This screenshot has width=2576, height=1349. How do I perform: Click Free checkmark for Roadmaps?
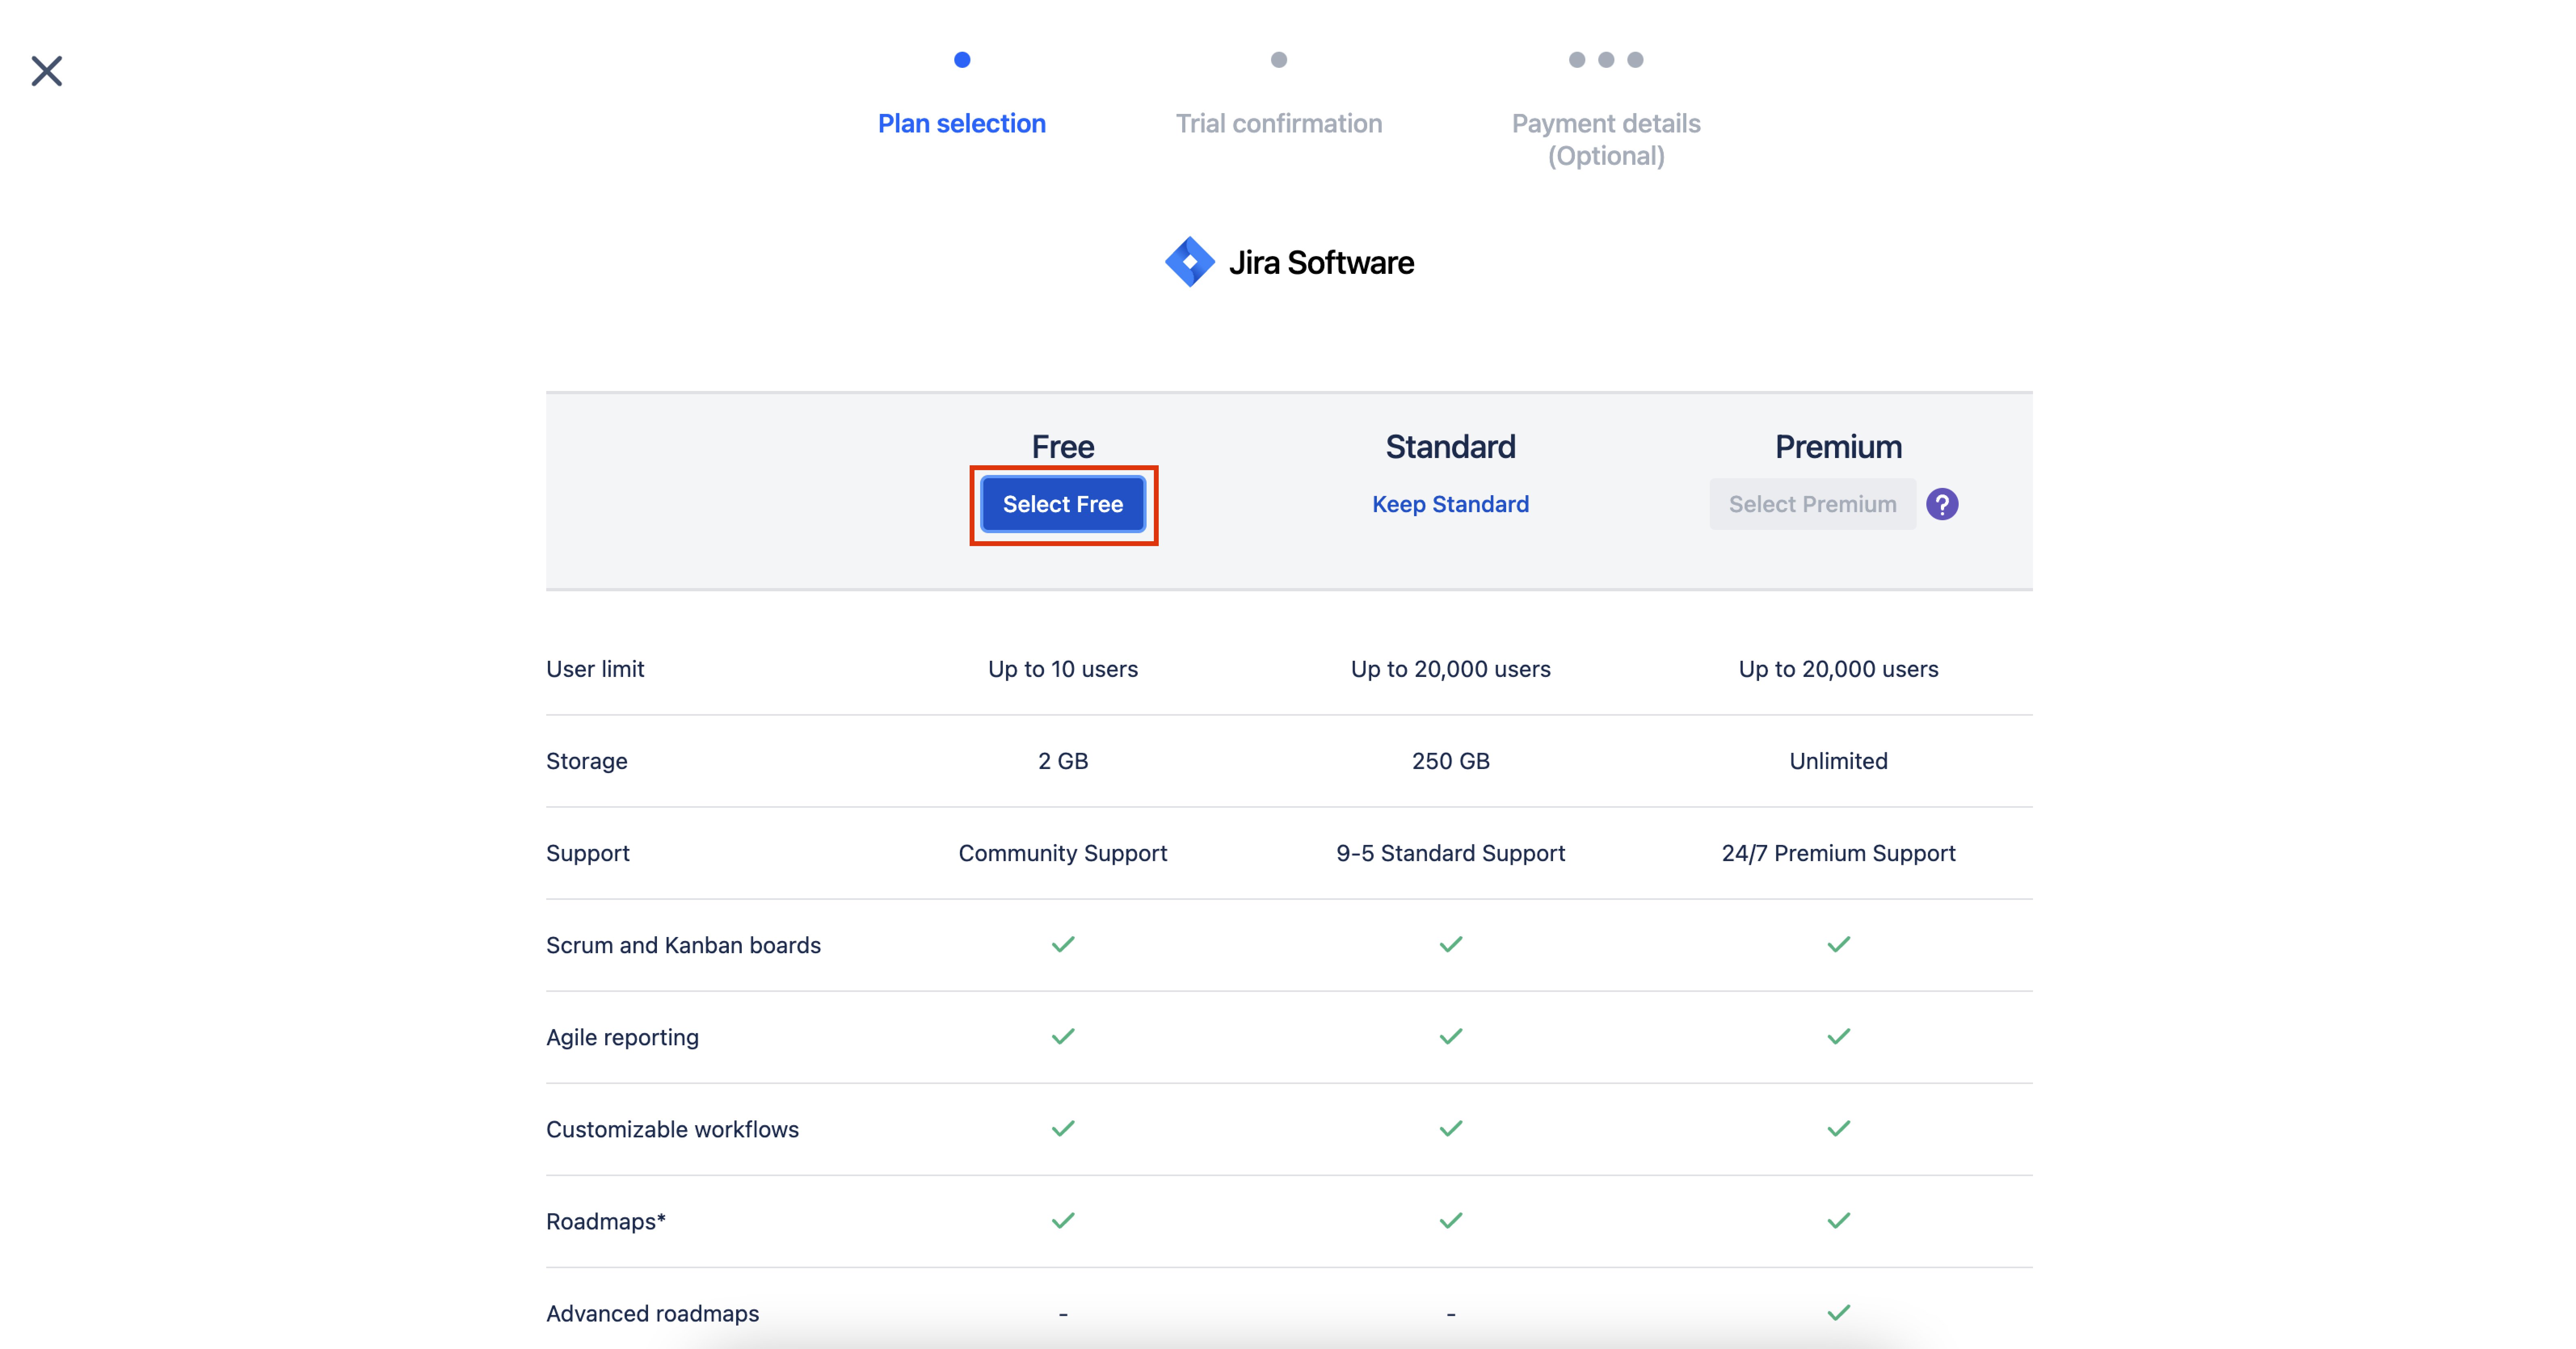tap(1063, 1220)
